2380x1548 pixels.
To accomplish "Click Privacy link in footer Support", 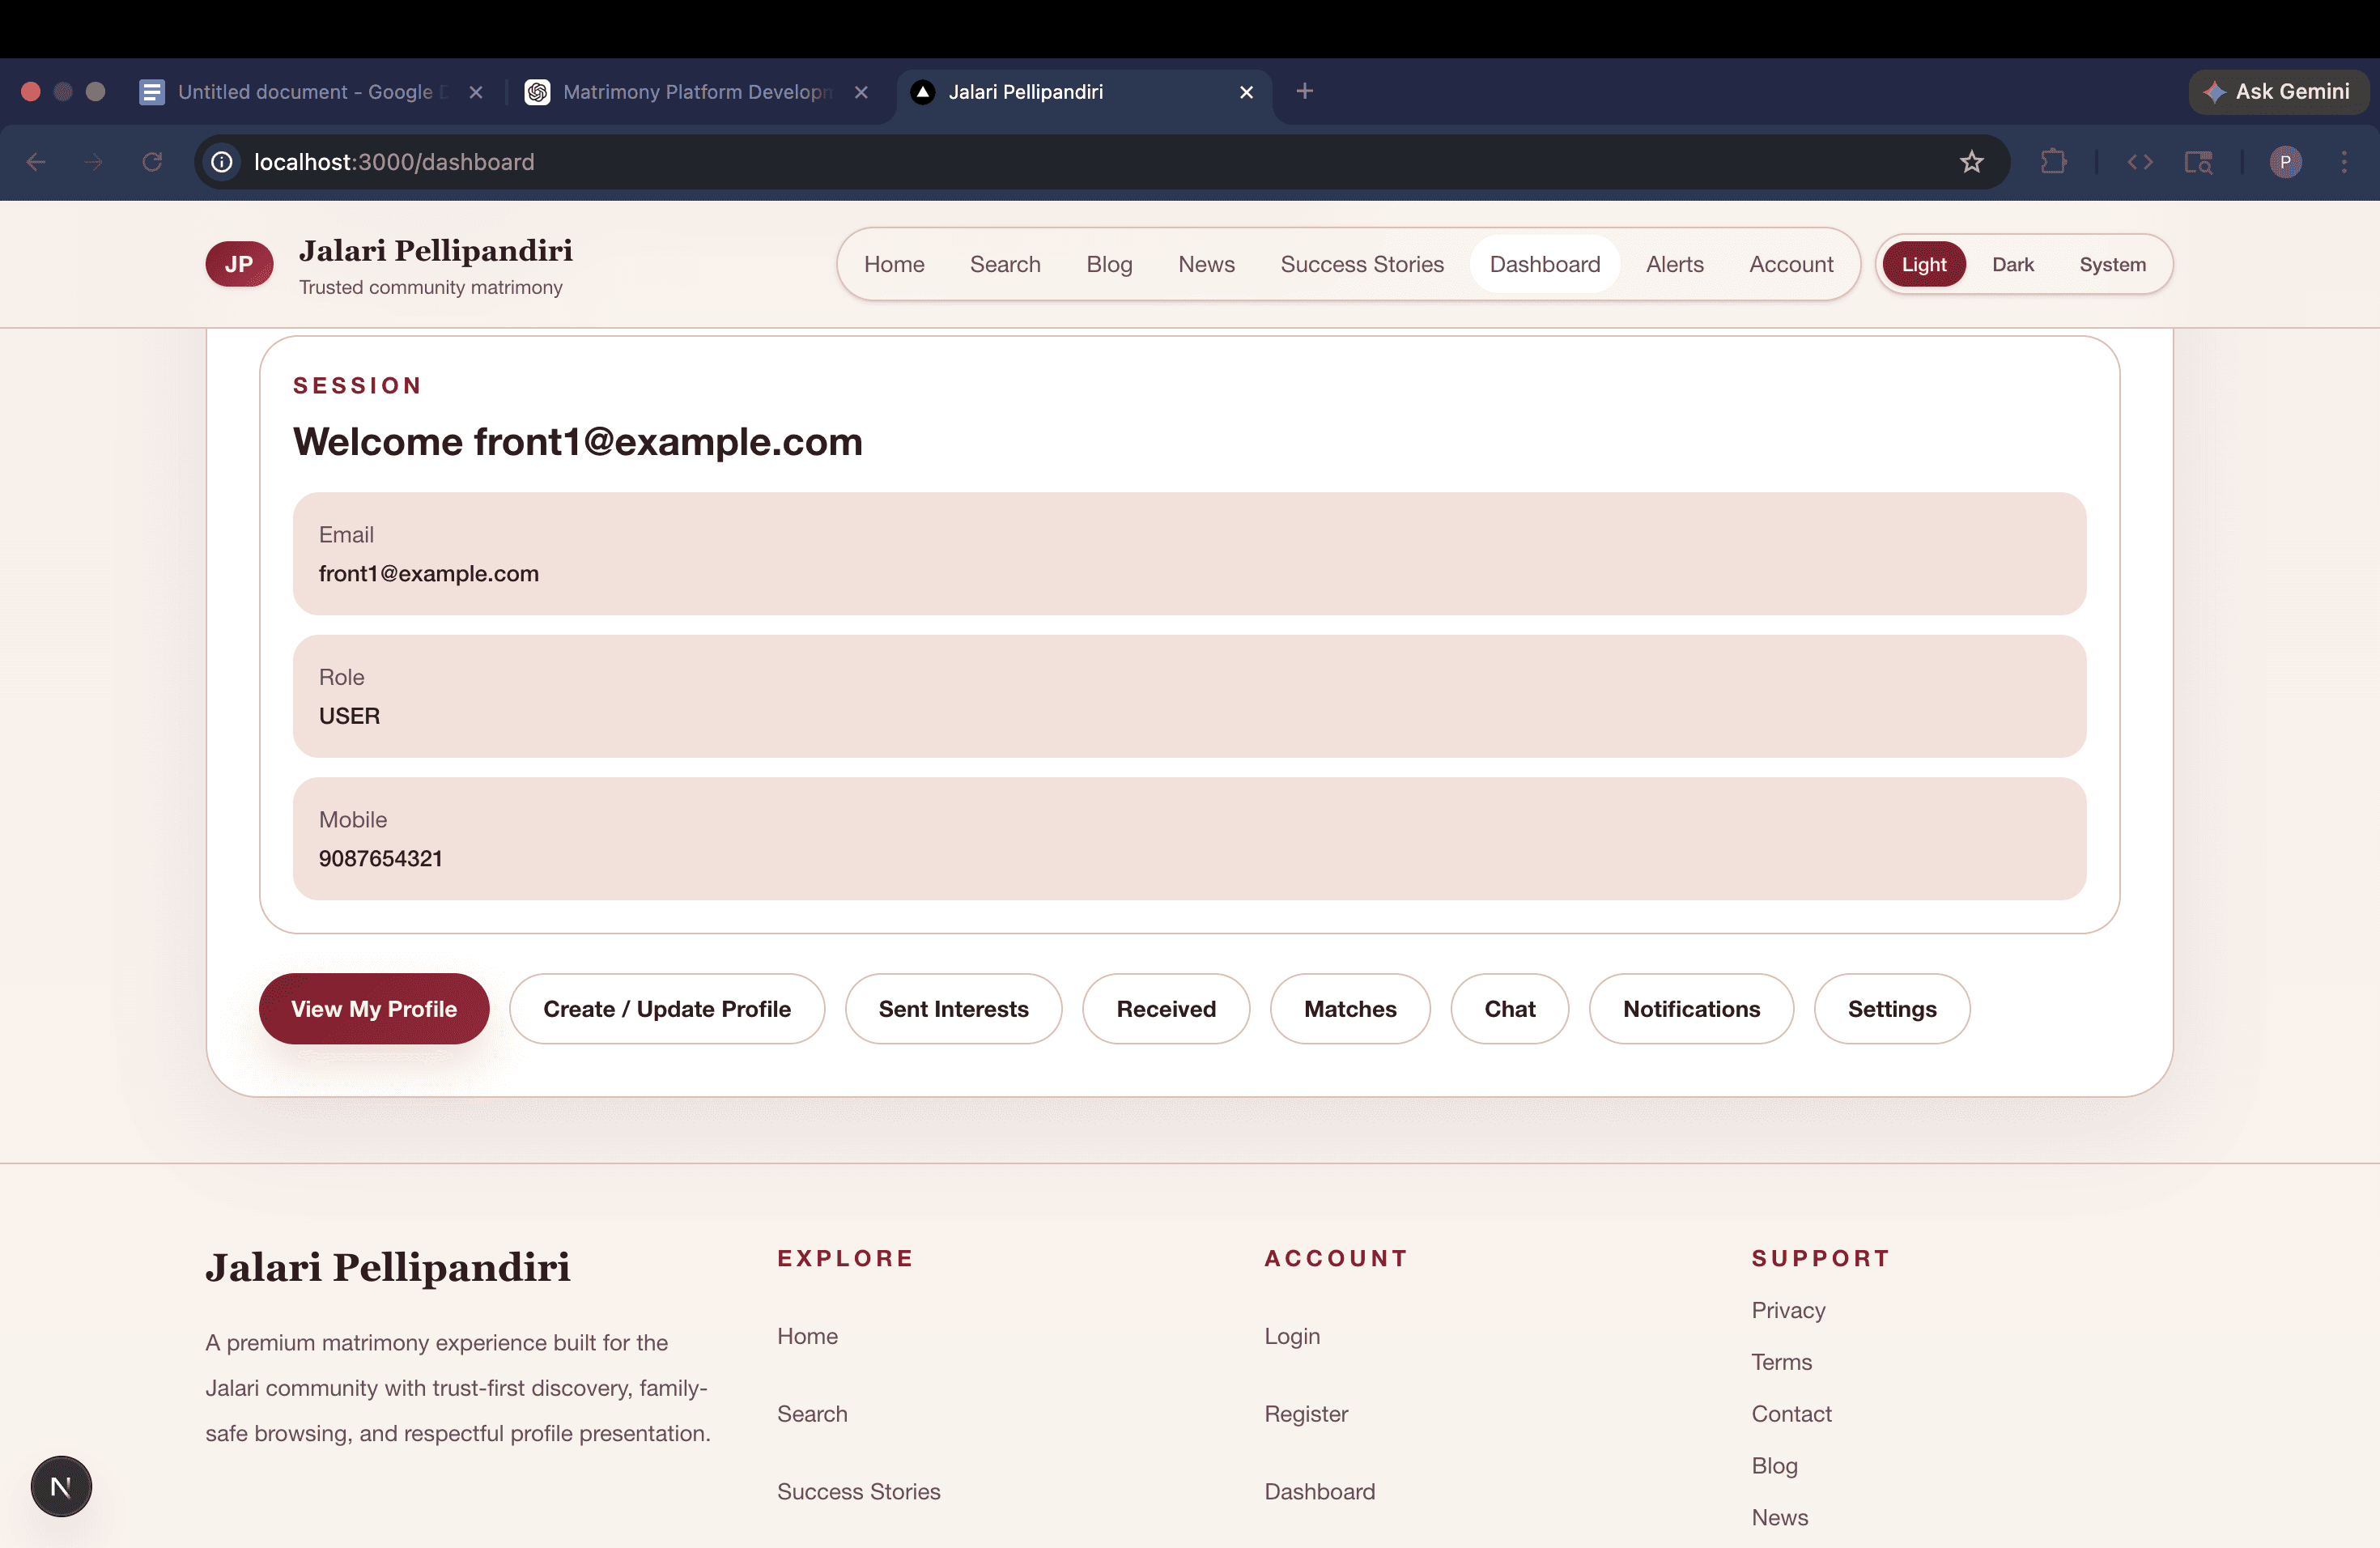I will coord(1787,1310).
